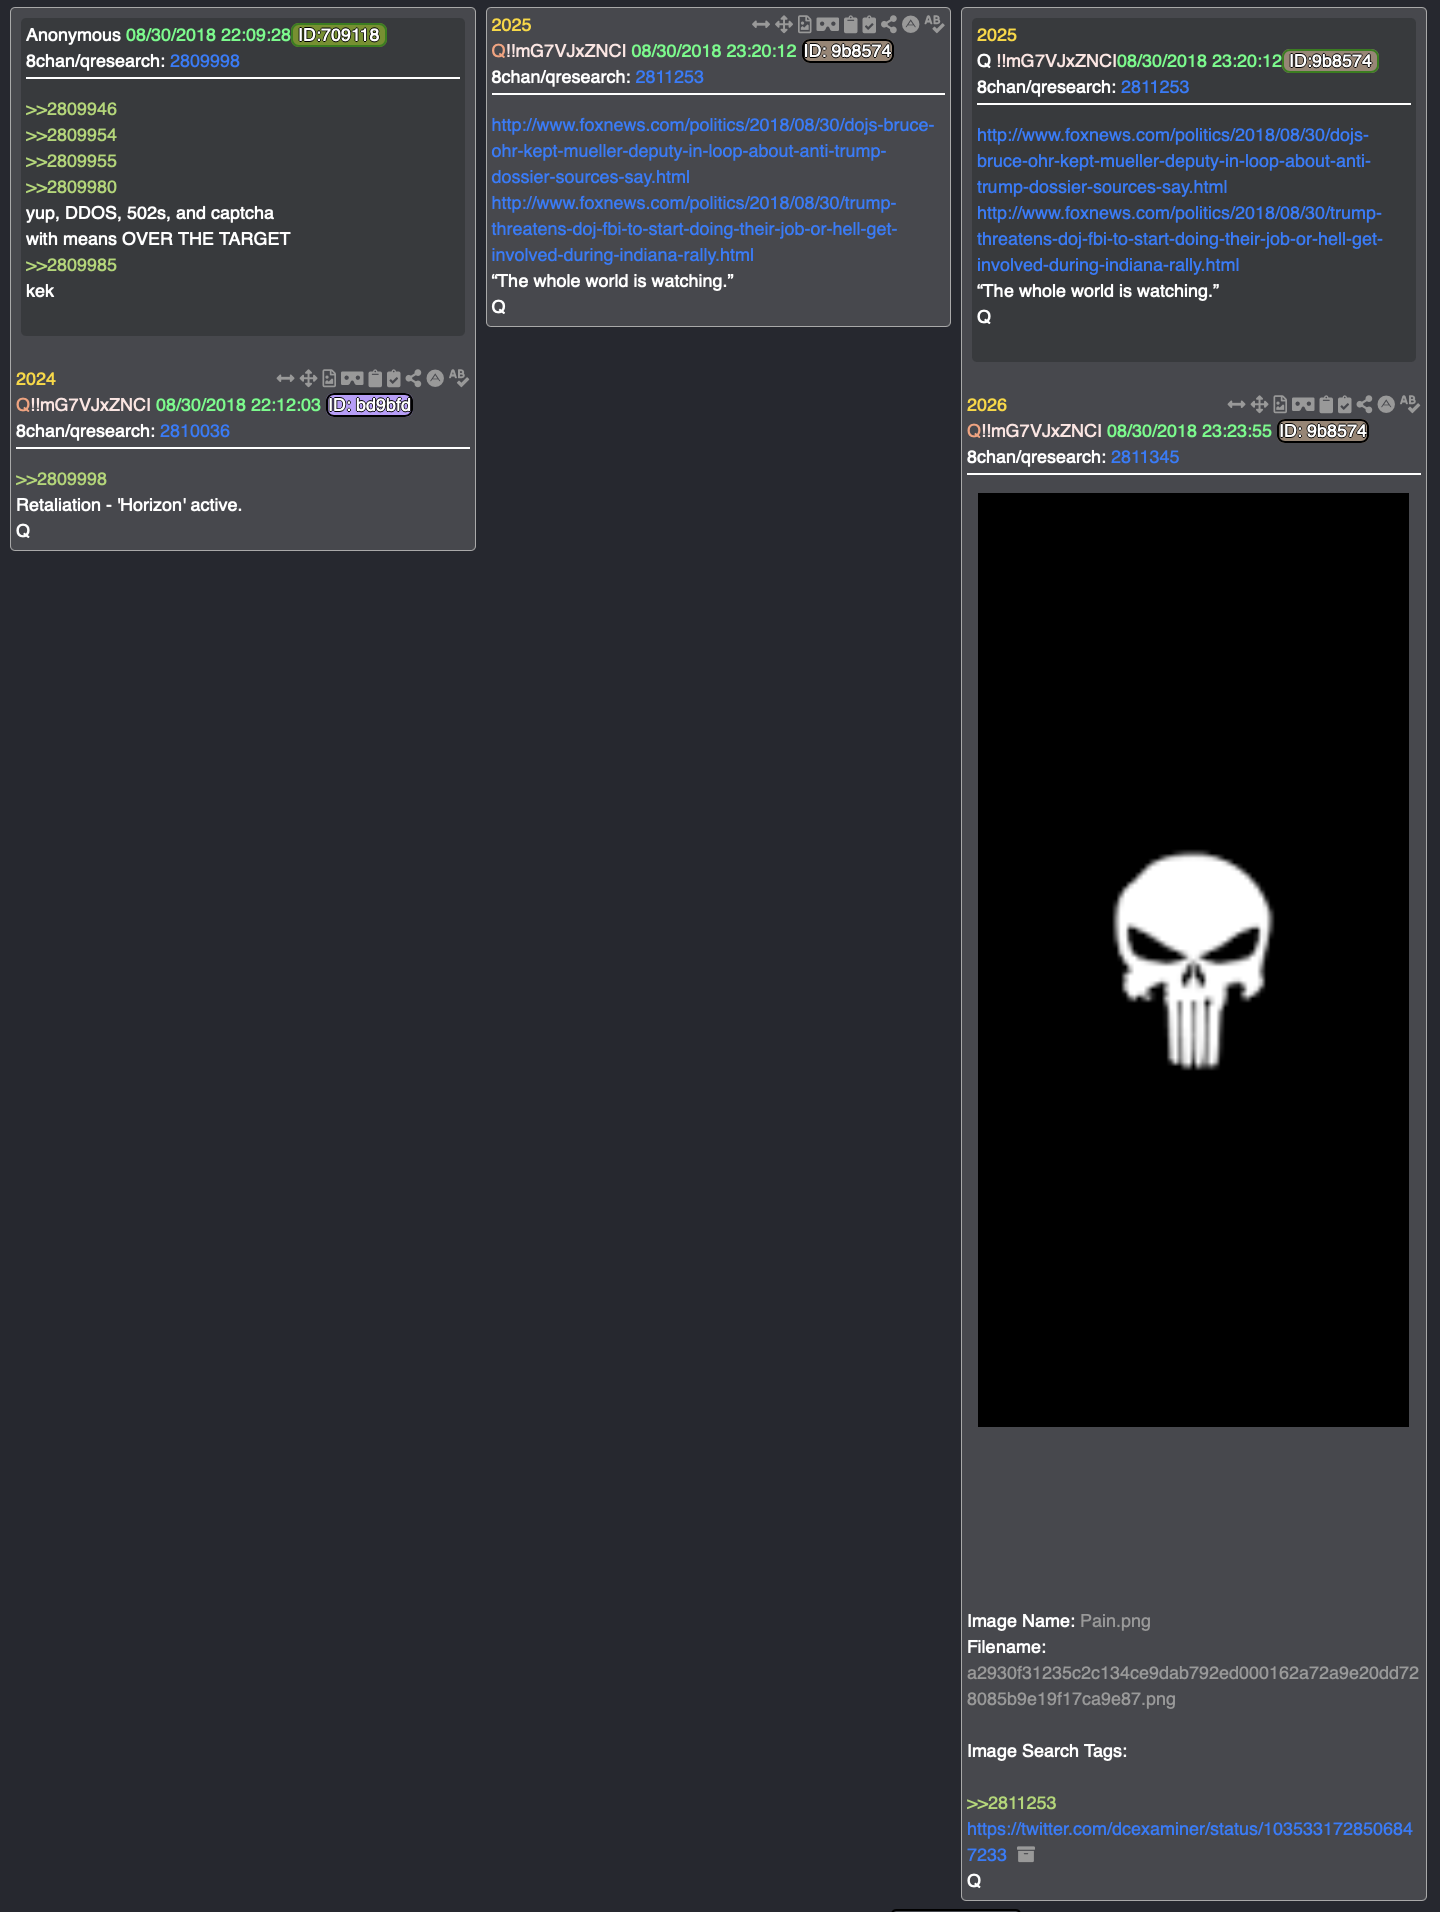Click ID badge 9b8574 on middle post 2025
This screenshot has height=1912, width=1440.
pyautogui.click(x=848, y=51)
